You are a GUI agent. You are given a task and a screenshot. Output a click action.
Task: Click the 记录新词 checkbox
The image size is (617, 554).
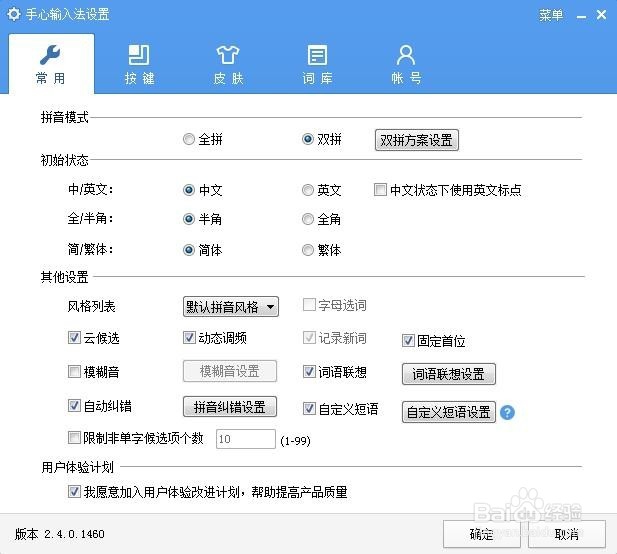point(309,337)
